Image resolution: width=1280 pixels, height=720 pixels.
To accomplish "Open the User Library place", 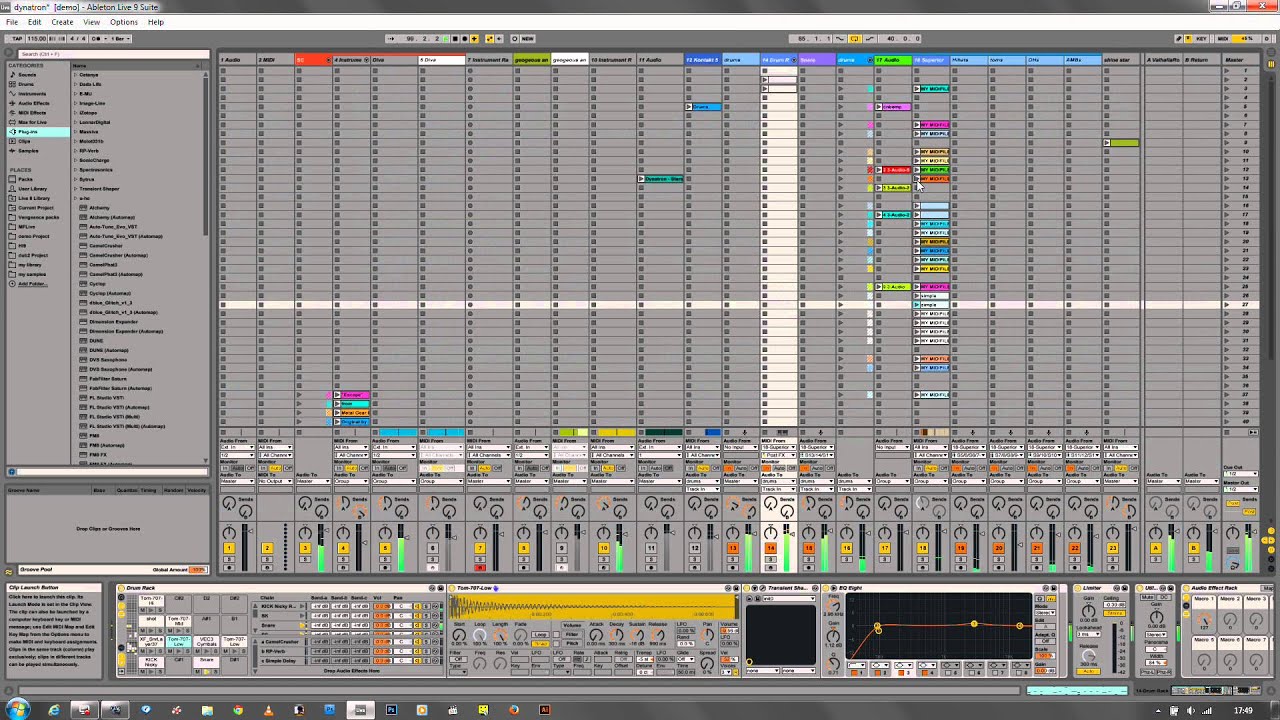I will (x=32, y=189).
